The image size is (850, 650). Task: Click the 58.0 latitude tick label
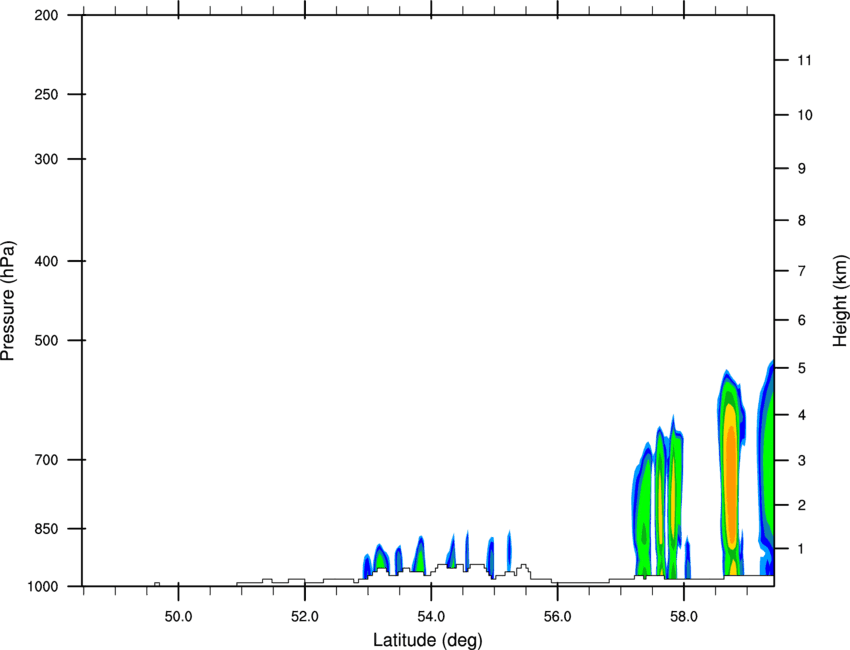(x=684, y=617)
